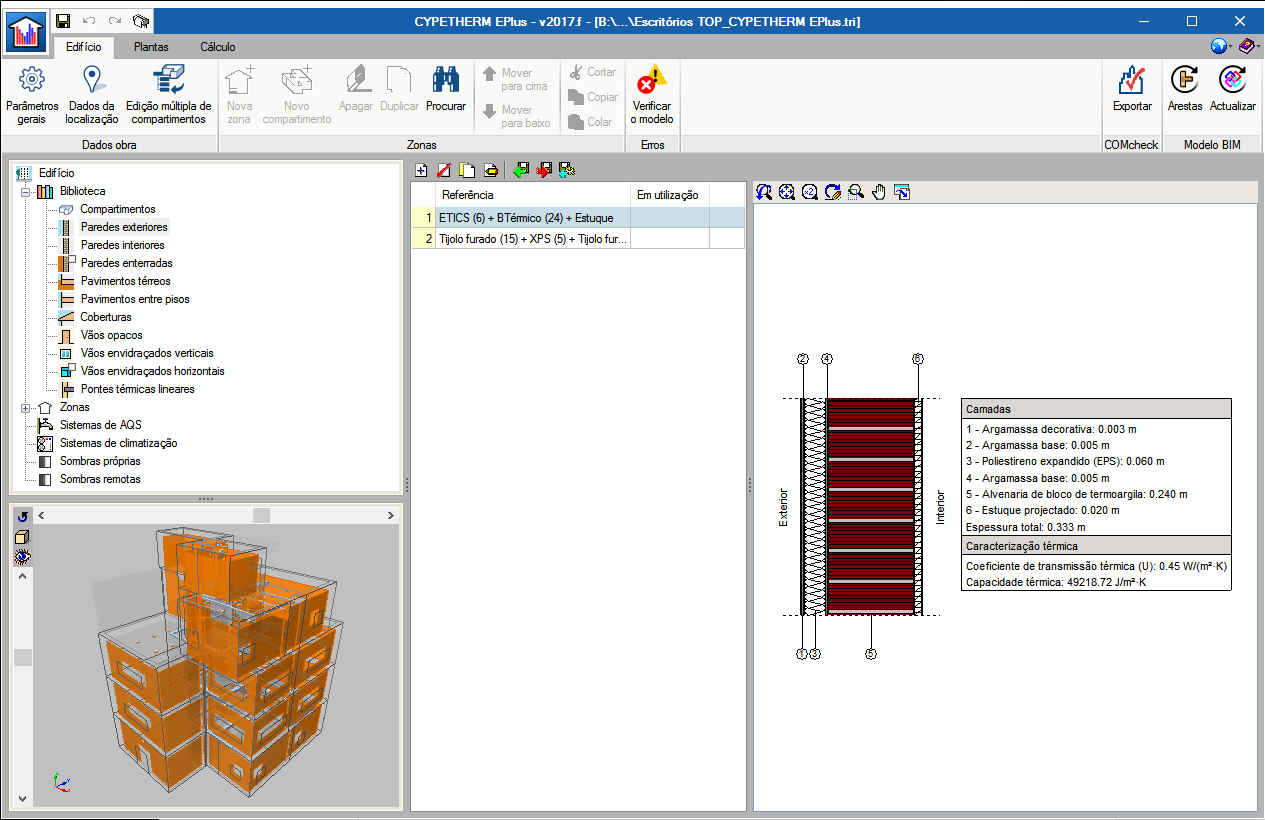The height and width of the screenshot is (820, 1265).
Task: Collapse the Biblioteca tree node
Action: coord(25,191)
